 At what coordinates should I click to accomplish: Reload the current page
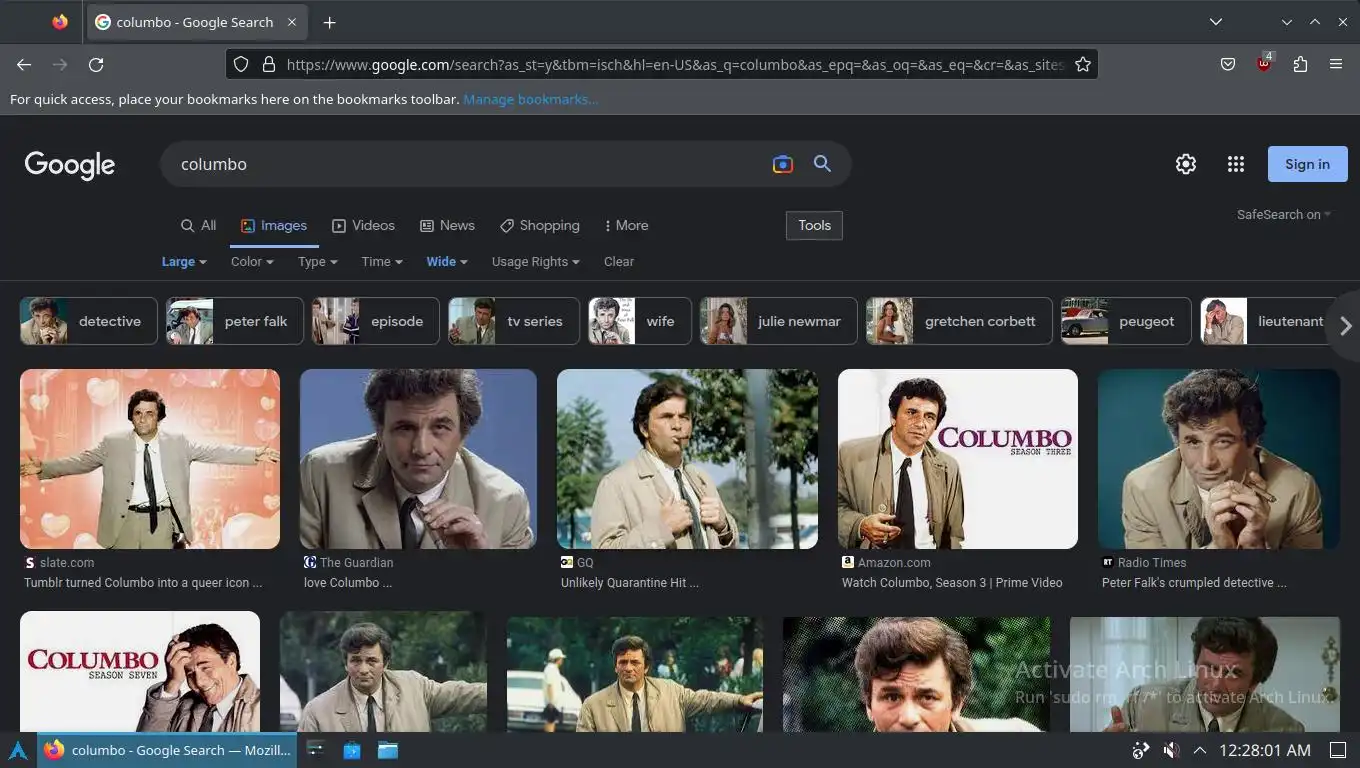pos(96,64)
